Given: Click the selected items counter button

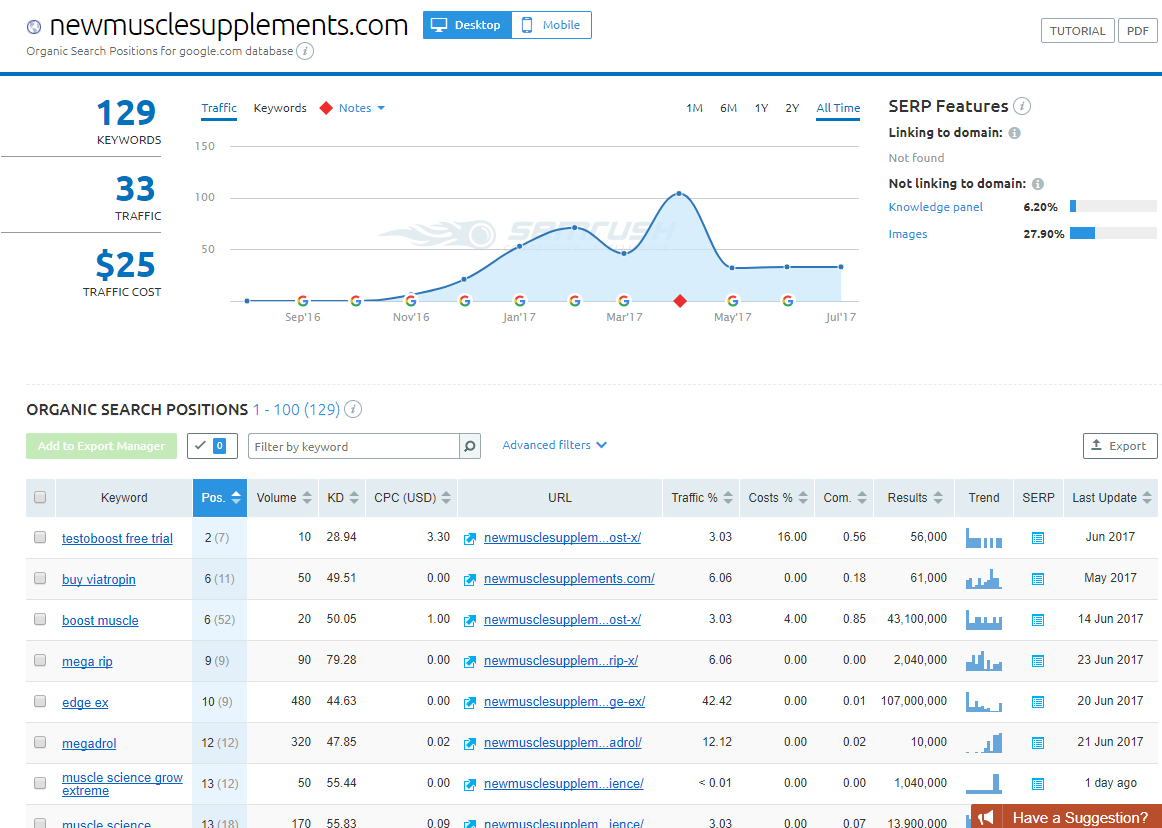Looking at the screenshot, I should pos(212,446).
